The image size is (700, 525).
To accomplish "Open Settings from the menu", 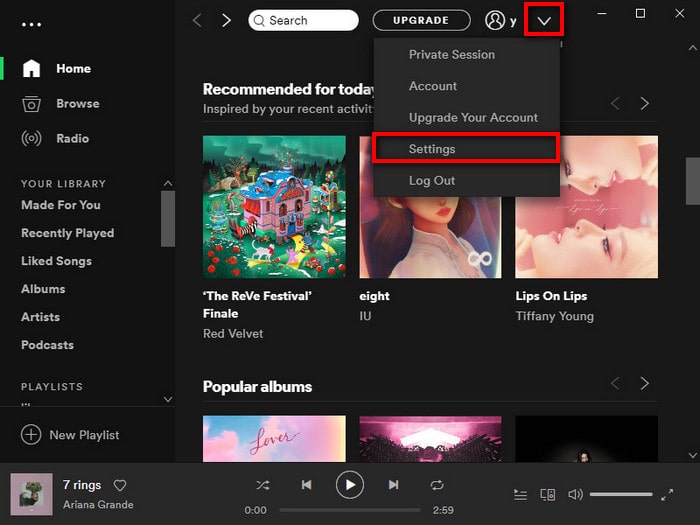I will 467,149.
